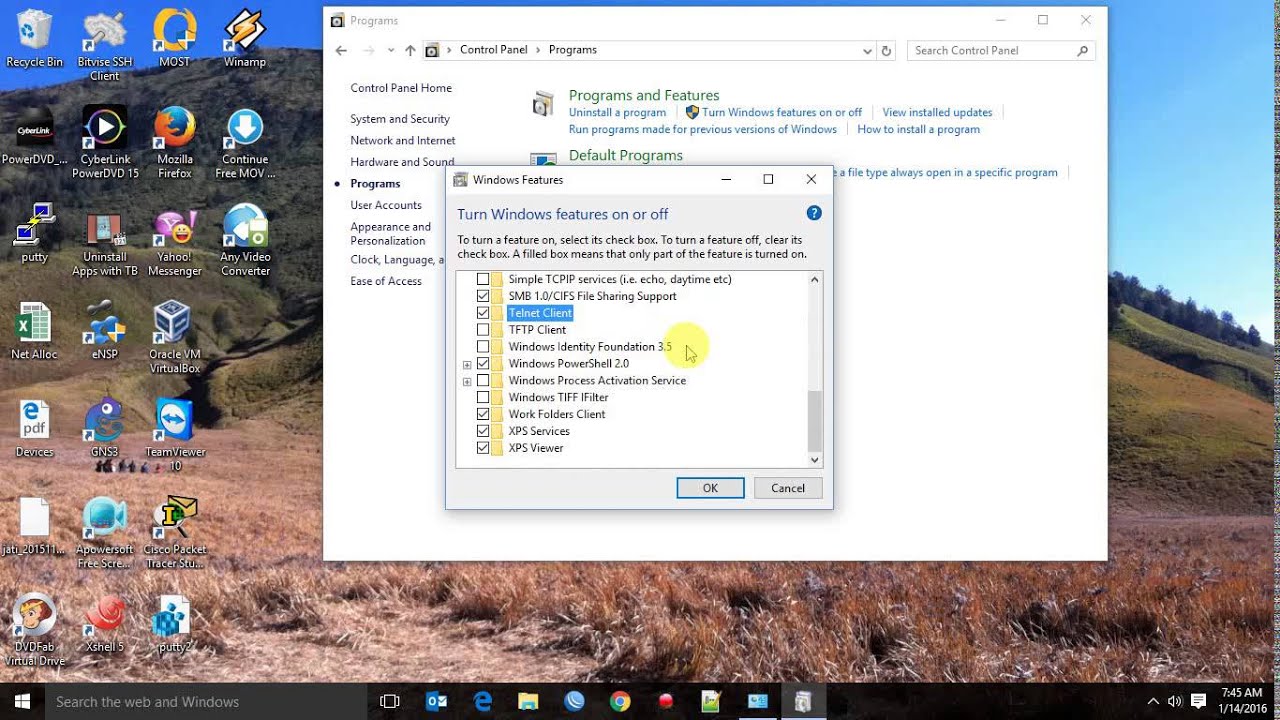Show hidden system tray icons
This screenshot has height=720, width=1280.
[1152, 702]
